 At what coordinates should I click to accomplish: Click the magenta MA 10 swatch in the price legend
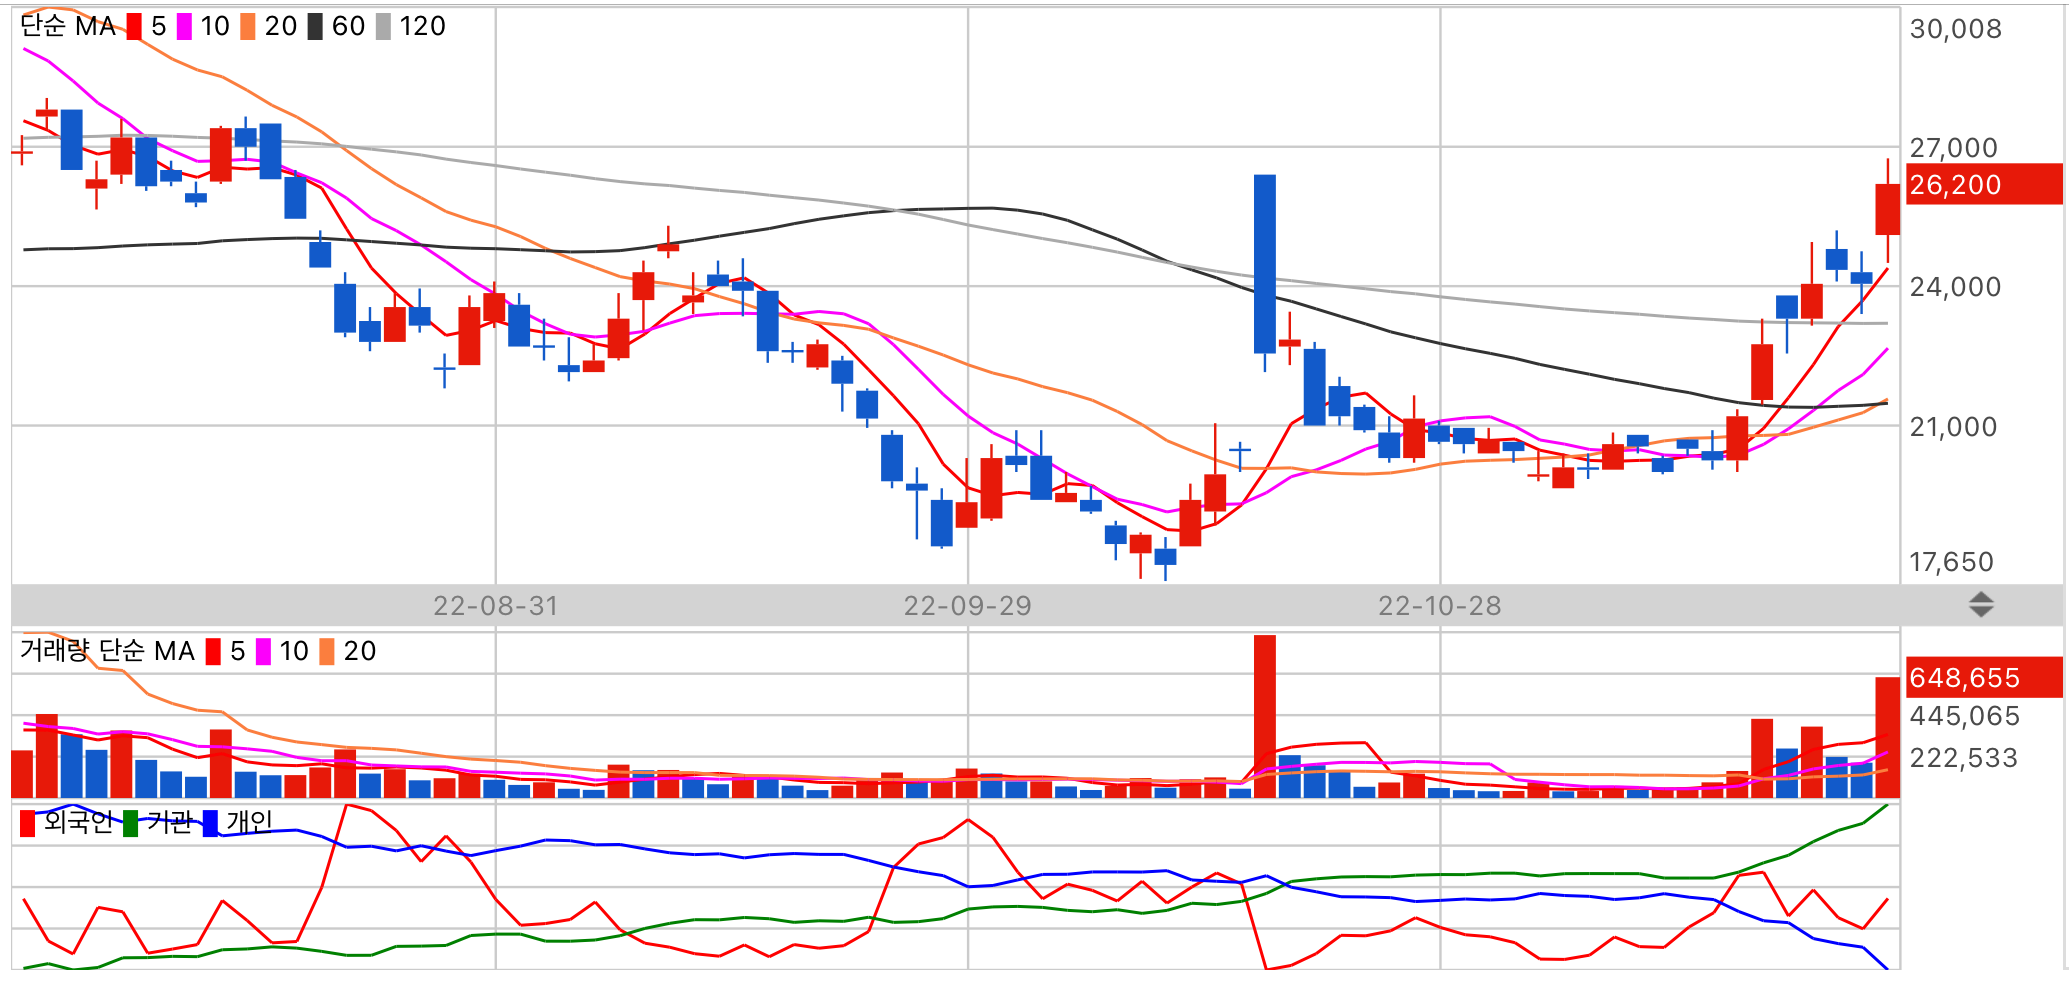coord(184,27)
